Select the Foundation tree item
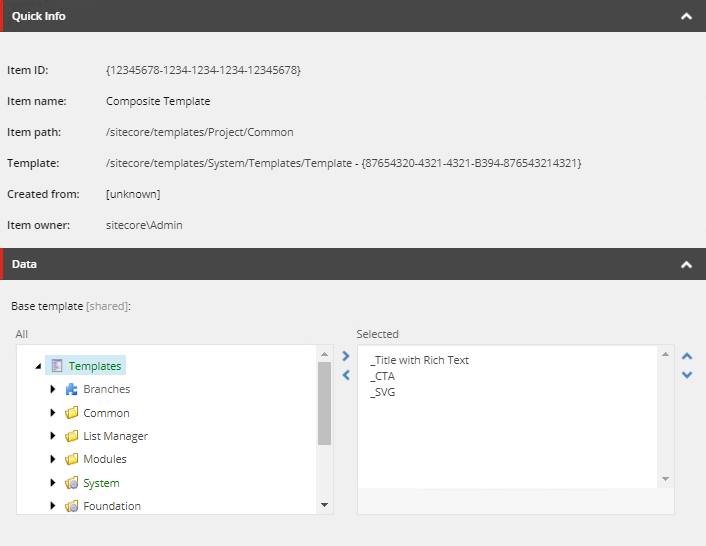706x546 pixels. 111,506
